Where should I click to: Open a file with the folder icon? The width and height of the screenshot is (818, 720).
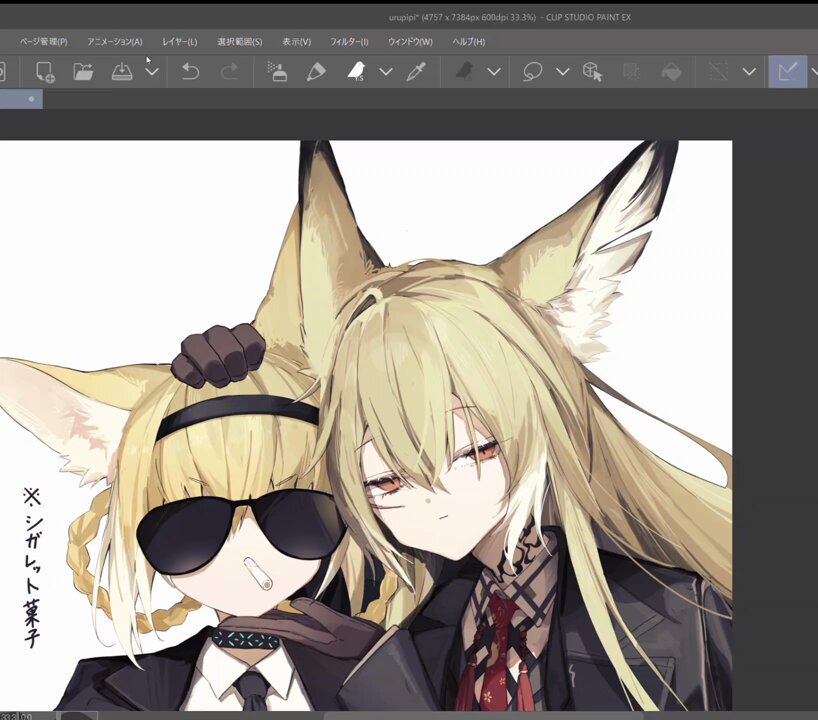tap(83, 71)
